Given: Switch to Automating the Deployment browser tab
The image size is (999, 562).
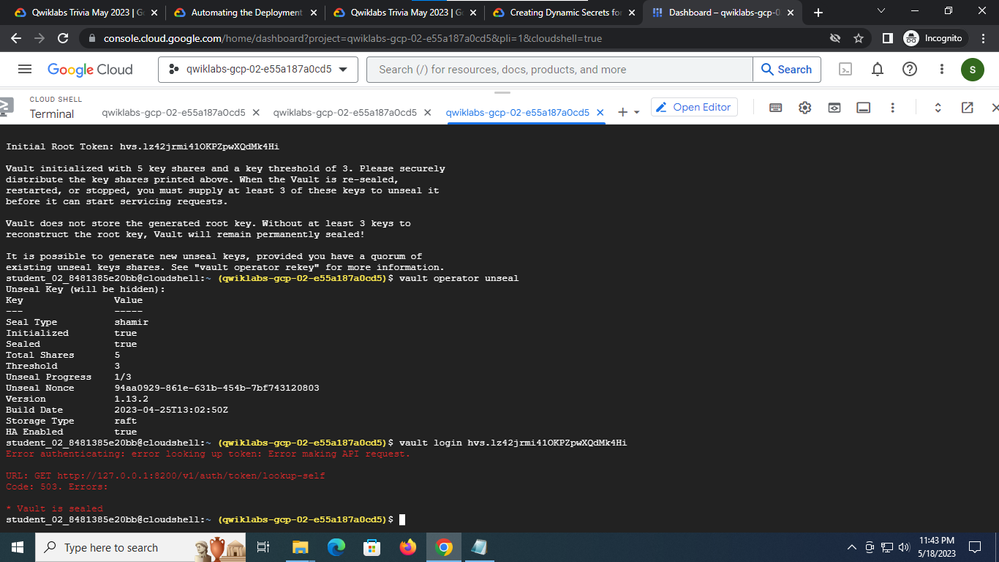Looking at the screenshot, I should (x=245, y=13).
